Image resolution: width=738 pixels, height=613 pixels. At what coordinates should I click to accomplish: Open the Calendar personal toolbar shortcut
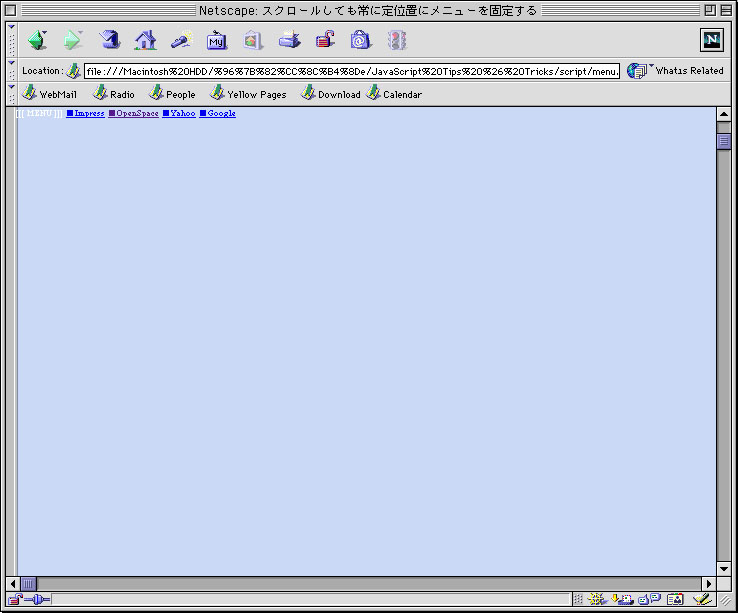pos(394,93)
